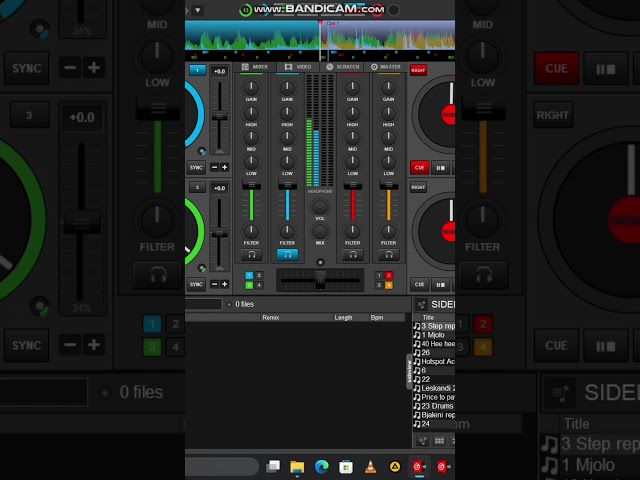
Task: Click the crossfader center dot button
Action: (x=320, y=262)
